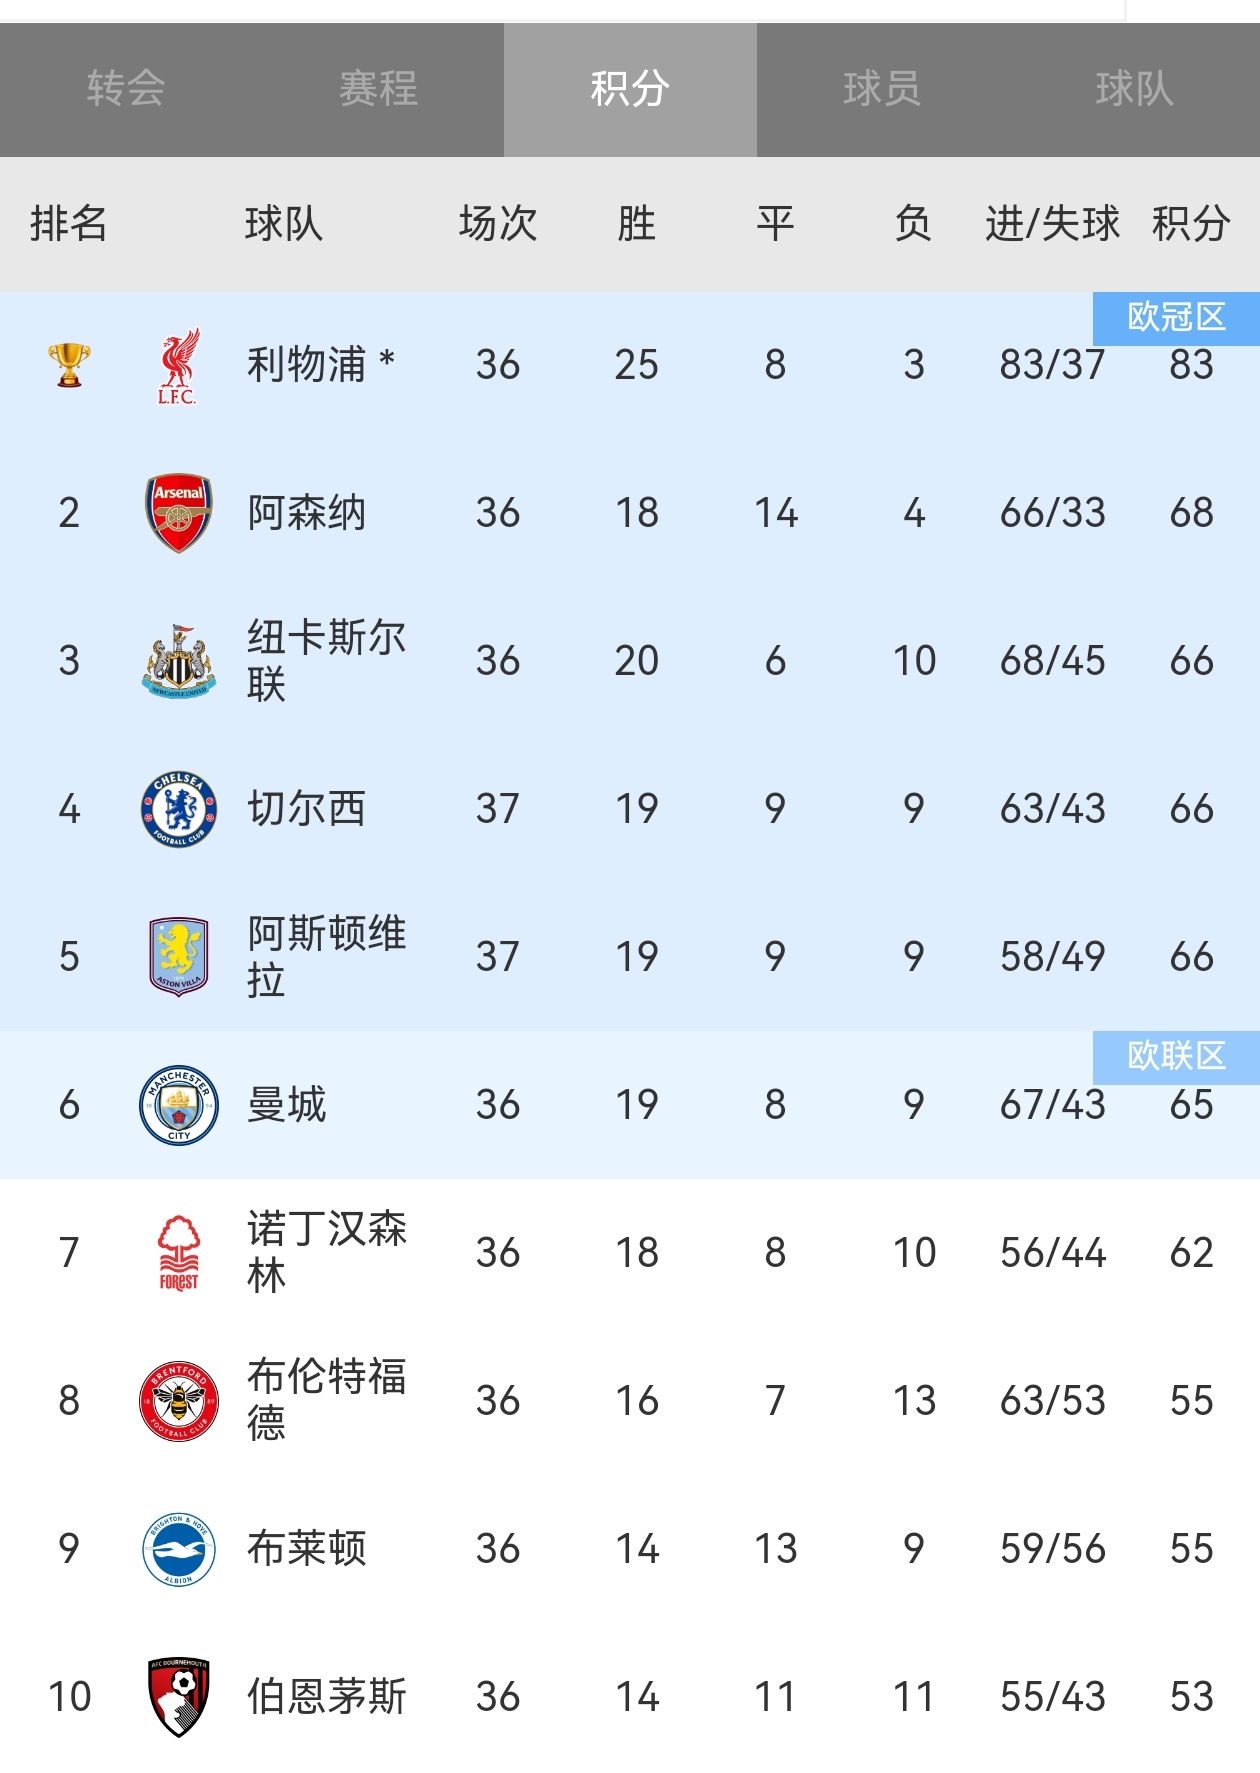Tap the 欧冠区 zone label
This screenshot has width=1260, height=1773.
[1176, 318]
